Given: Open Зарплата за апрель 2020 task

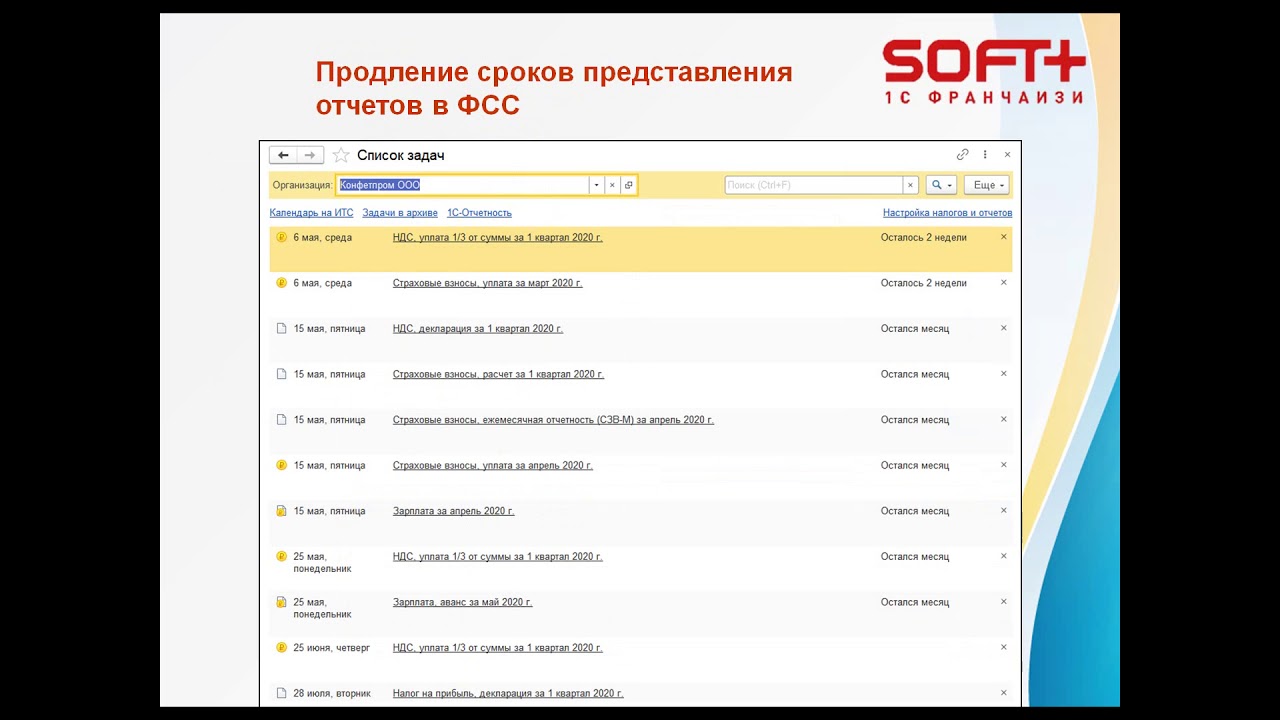Looking at the screenshot, I should click(453, 511).
